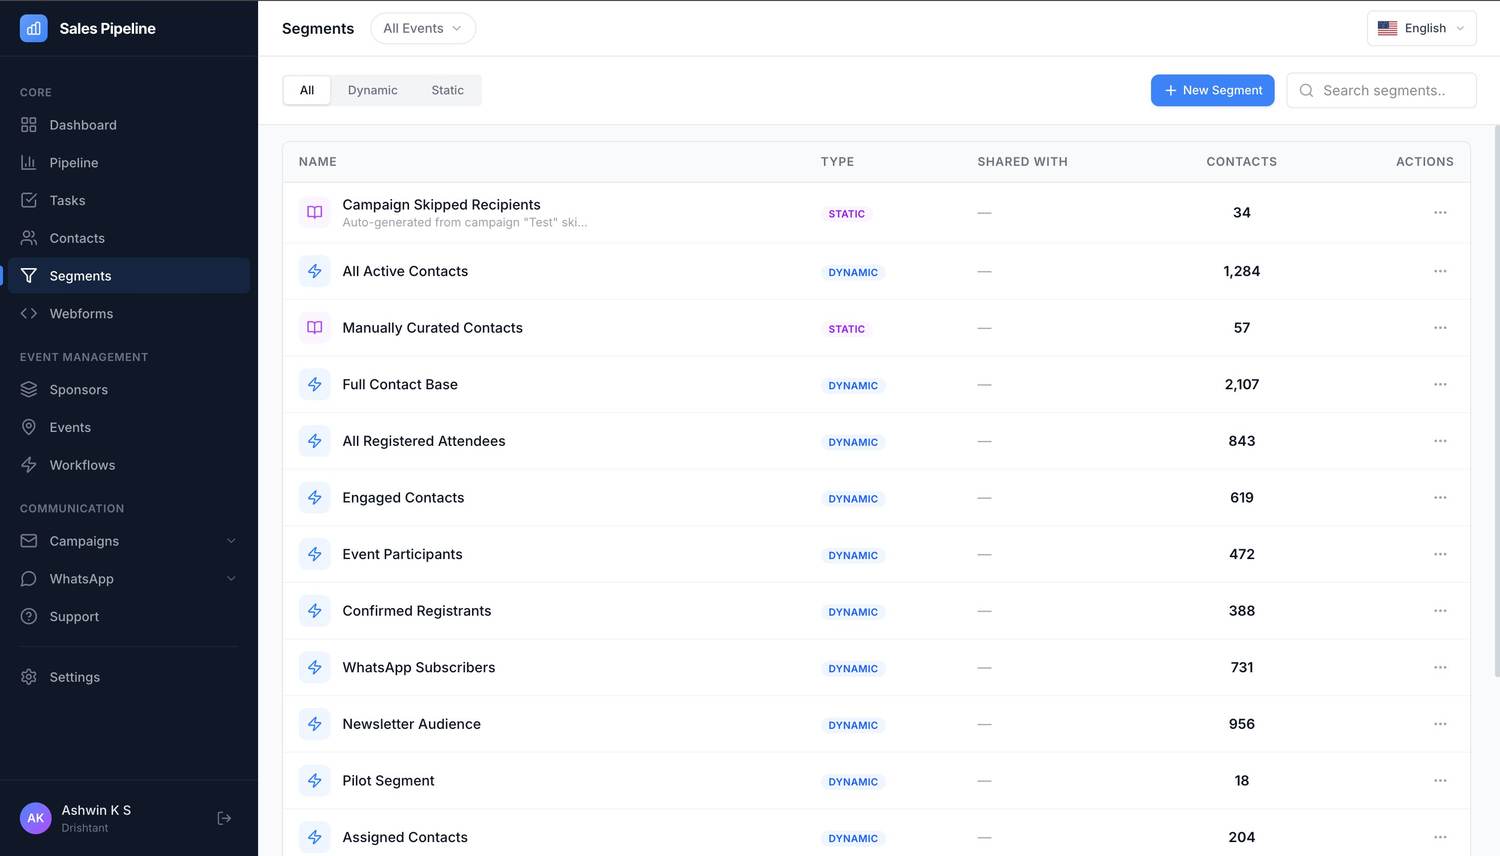Click the NAME column header
Viewport: 1500px width, 856px height.
pos(318,161)
